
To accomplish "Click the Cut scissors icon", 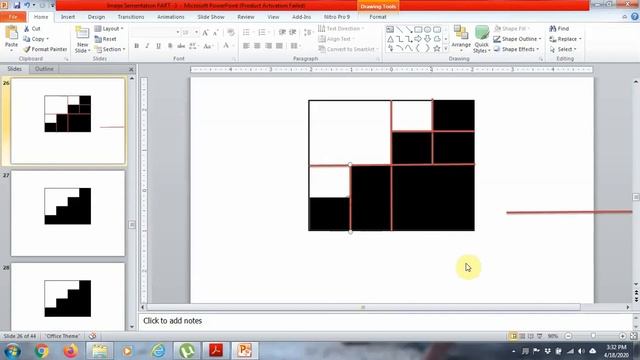I will click(27, 29).
